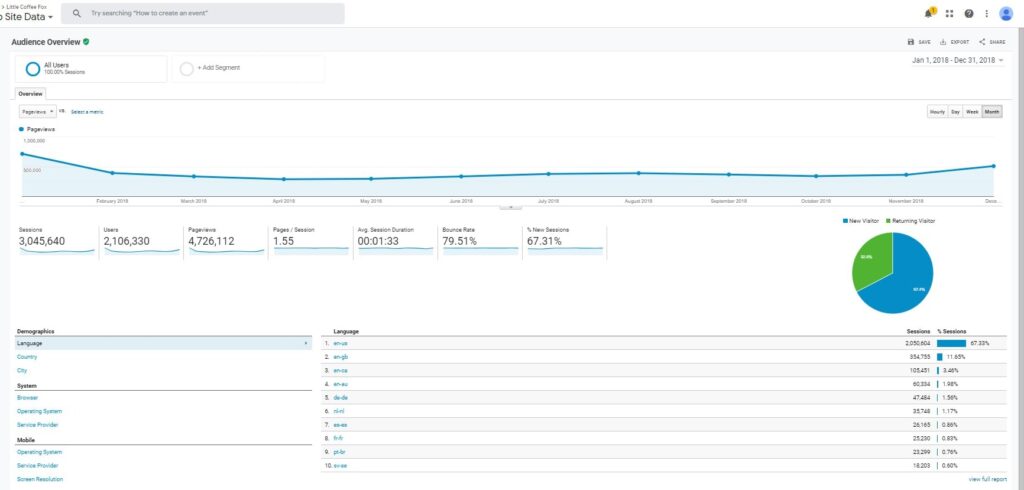Screen dimensions: 1024x490
Task: Click the Share report icon
Action: click(x=982, y=42)
